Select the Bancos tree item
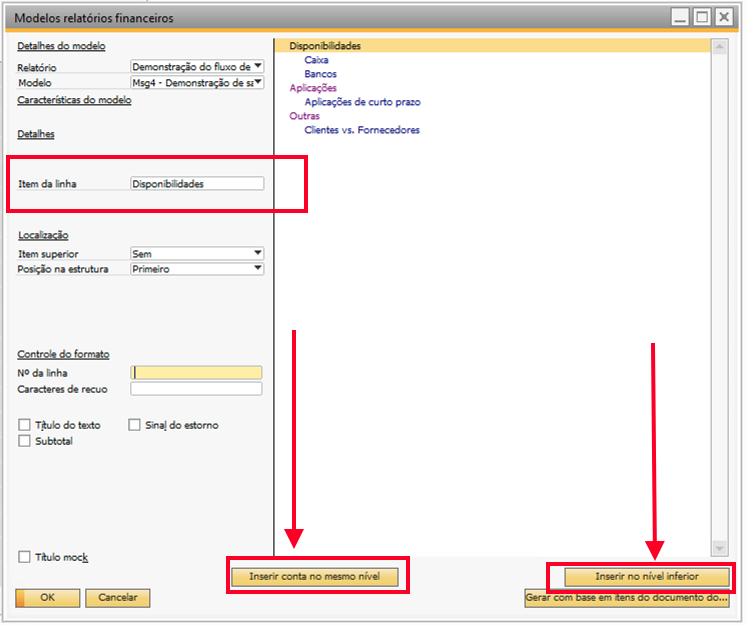Viewport: 747px width, 625px height. 320,74
